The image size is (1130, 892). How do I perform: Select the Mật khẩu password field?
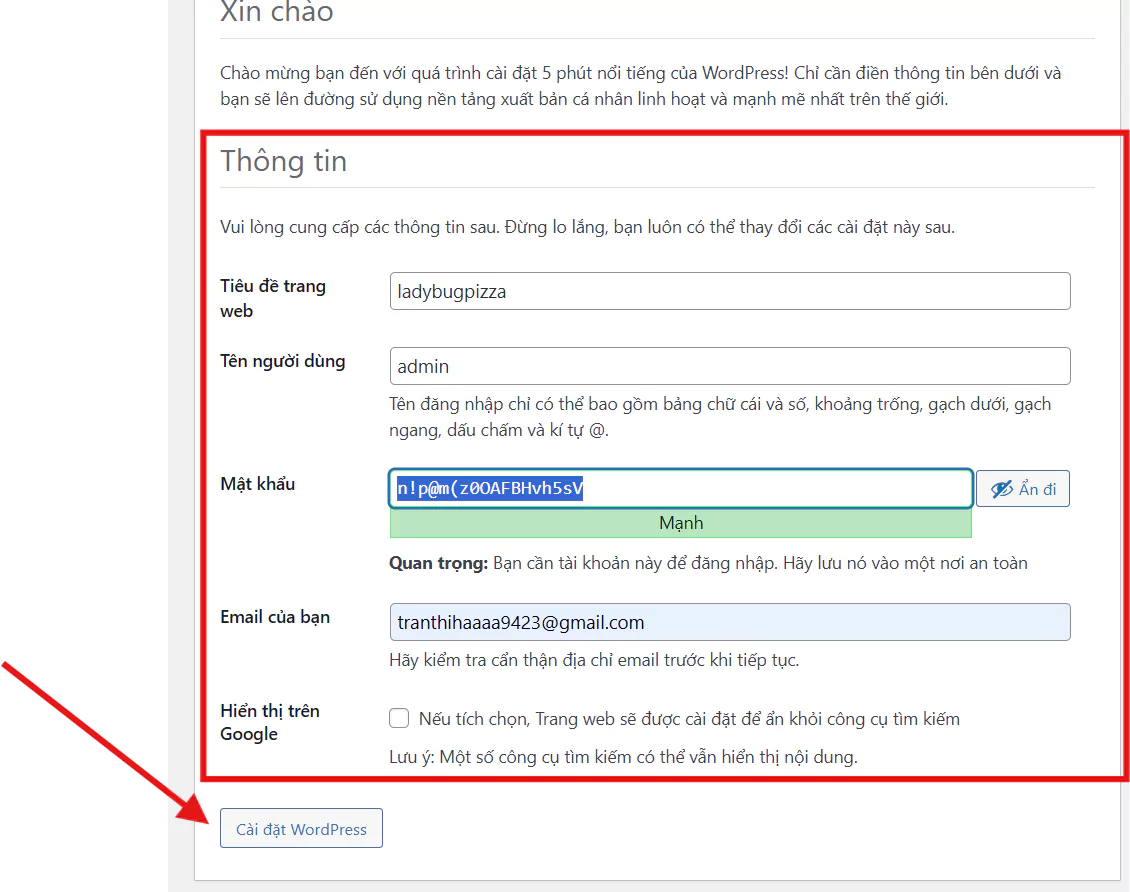[681, 489]
